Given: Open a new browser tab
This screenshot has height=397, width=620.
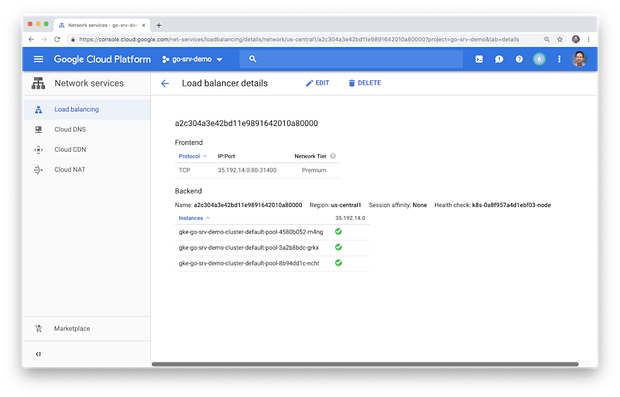Looking at the screenshot, I should (159, 25).
